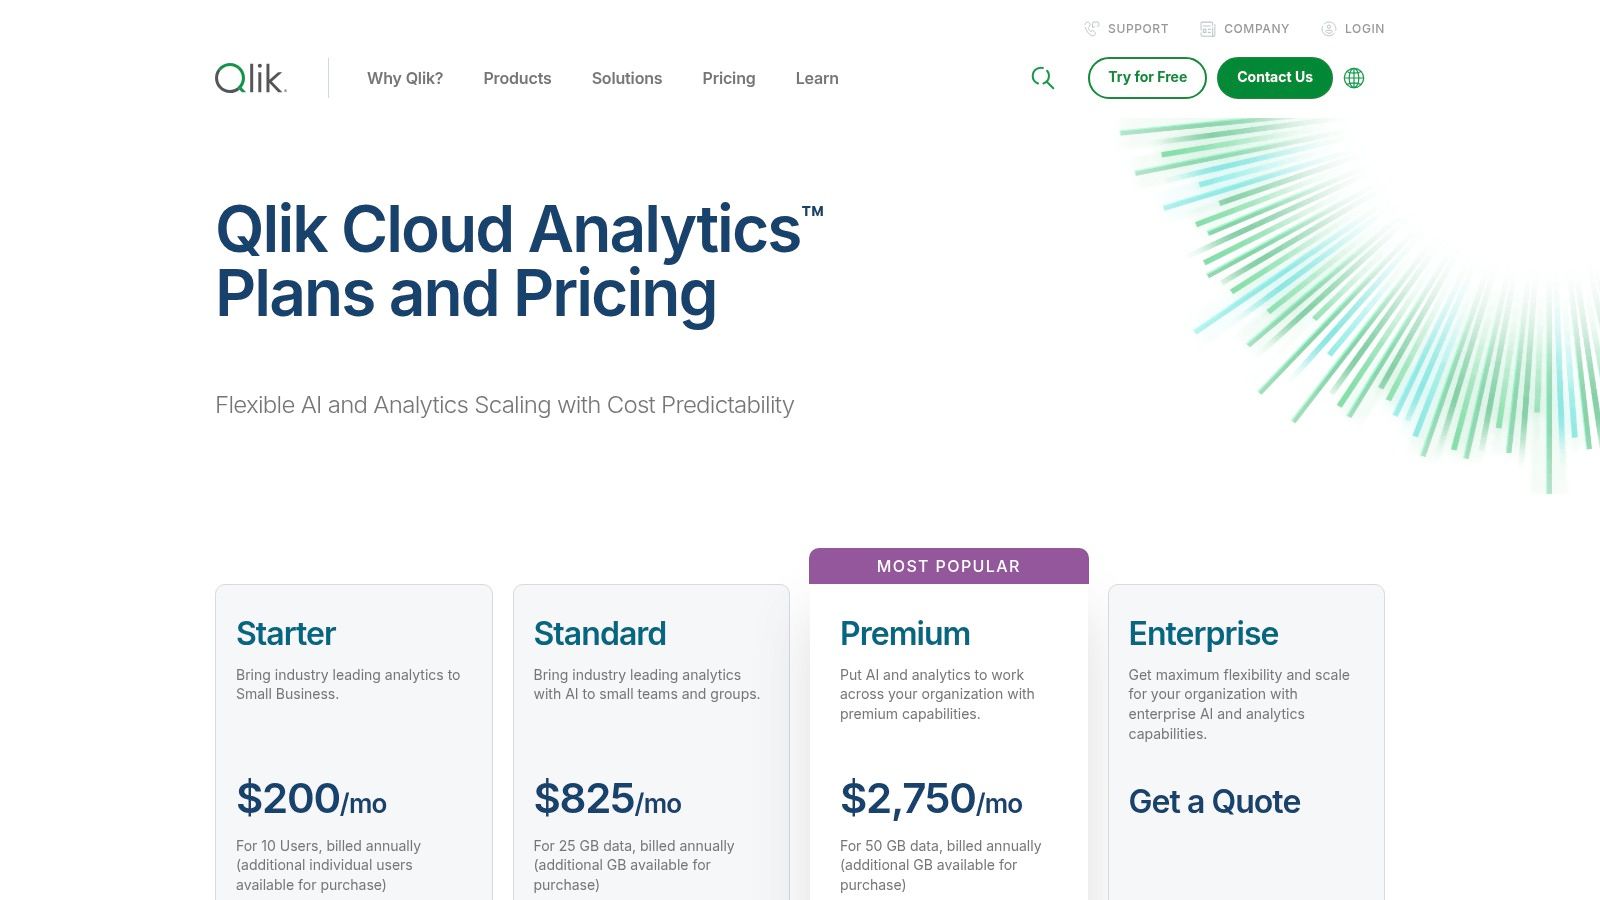
Task: Click the COMPANY link
Action: pos(1256,28)
